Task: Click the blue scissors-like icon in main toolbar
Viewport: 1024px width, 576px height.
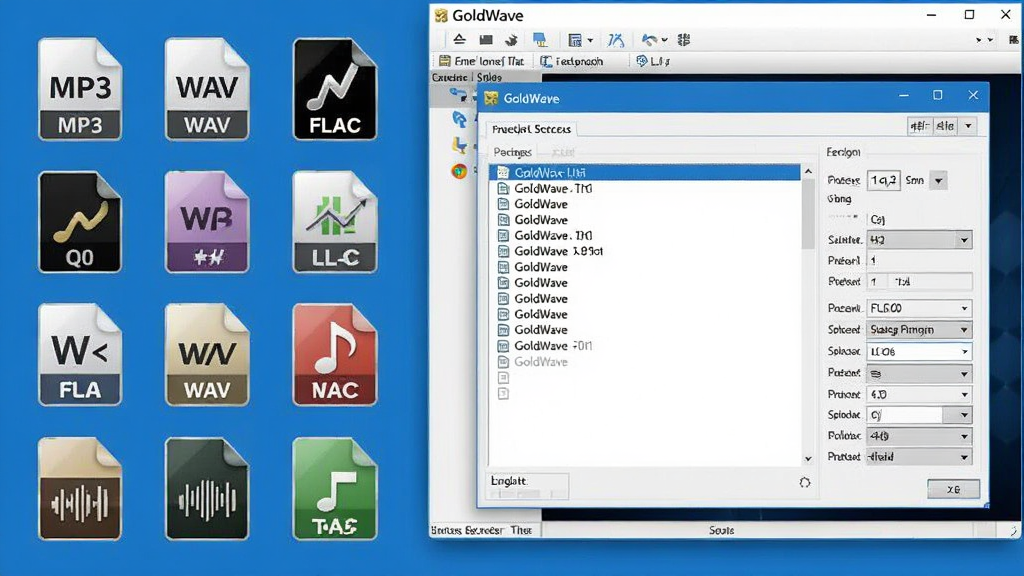Action: pos(615,40)
